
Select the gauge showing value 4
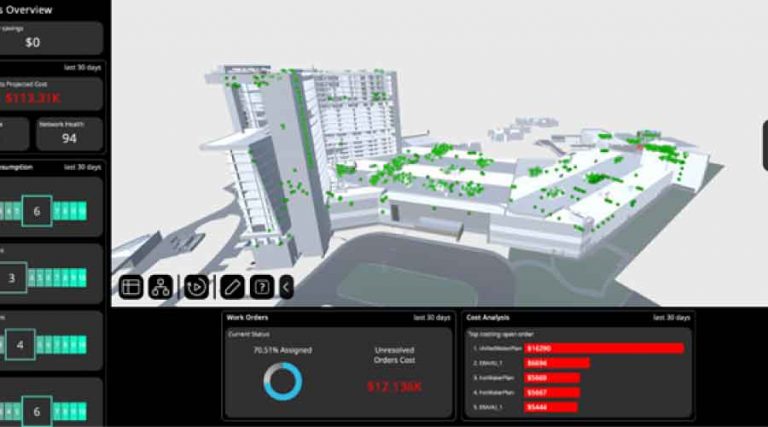pyautogui.click(x=20, y=343)
